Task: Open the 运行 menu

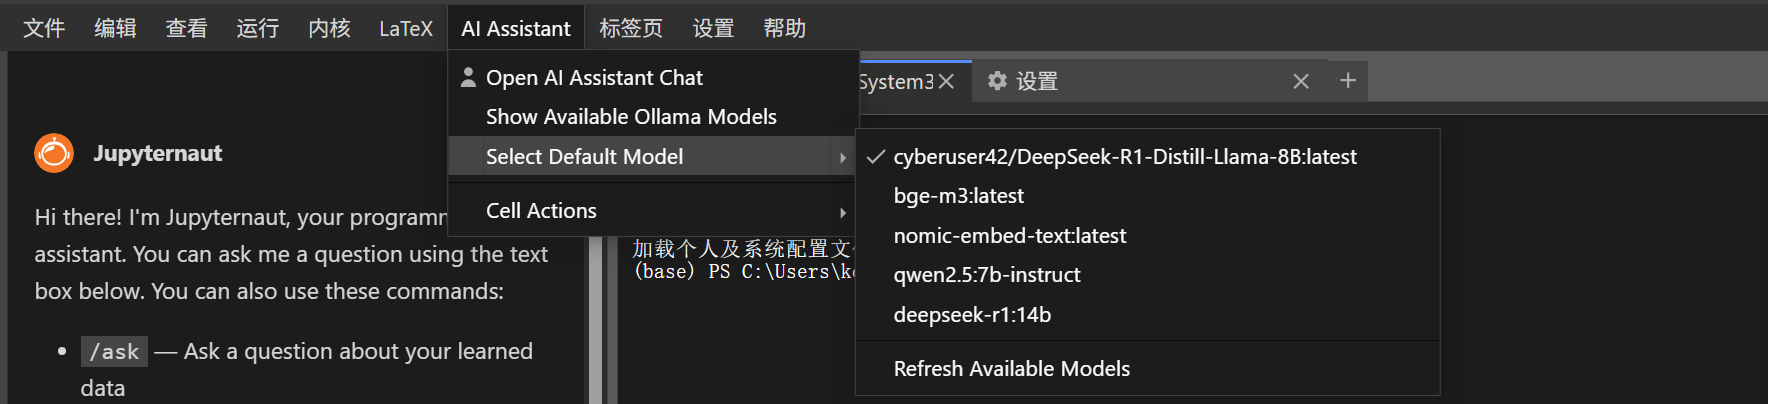Action: click(x=257, y=28)
